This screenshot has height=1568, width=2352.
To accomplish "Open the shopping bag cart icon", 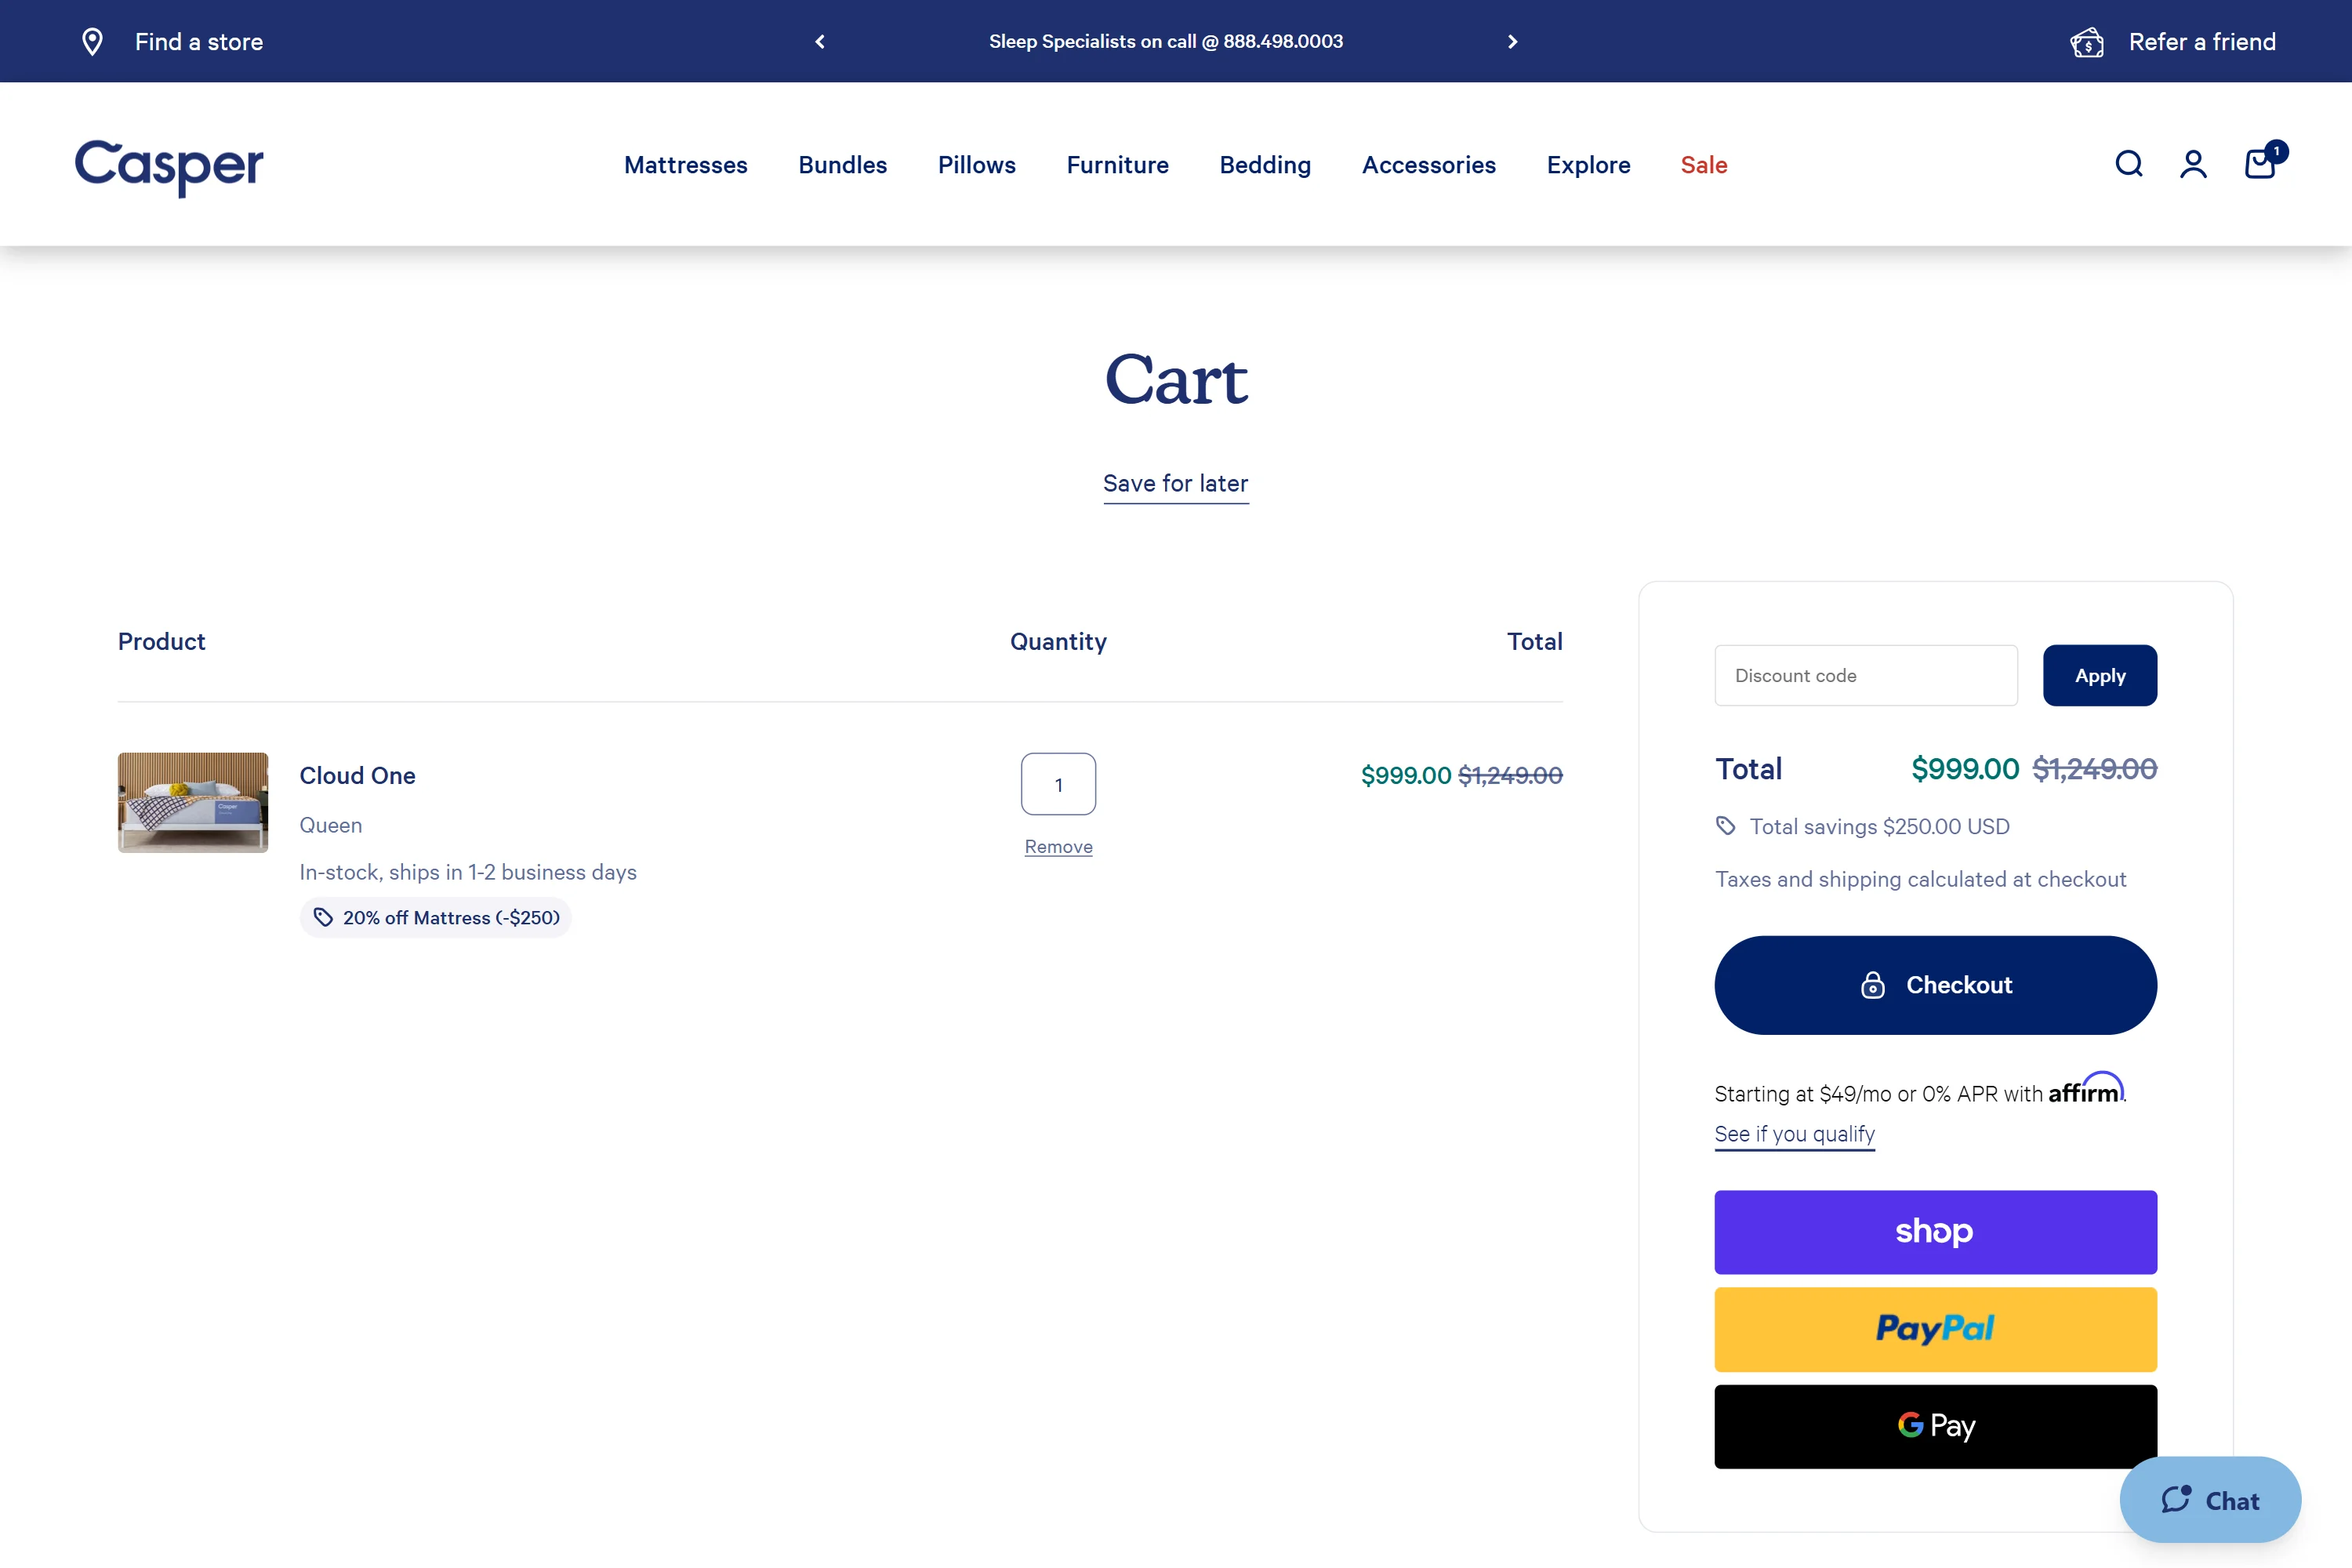I will [2260, 164].
